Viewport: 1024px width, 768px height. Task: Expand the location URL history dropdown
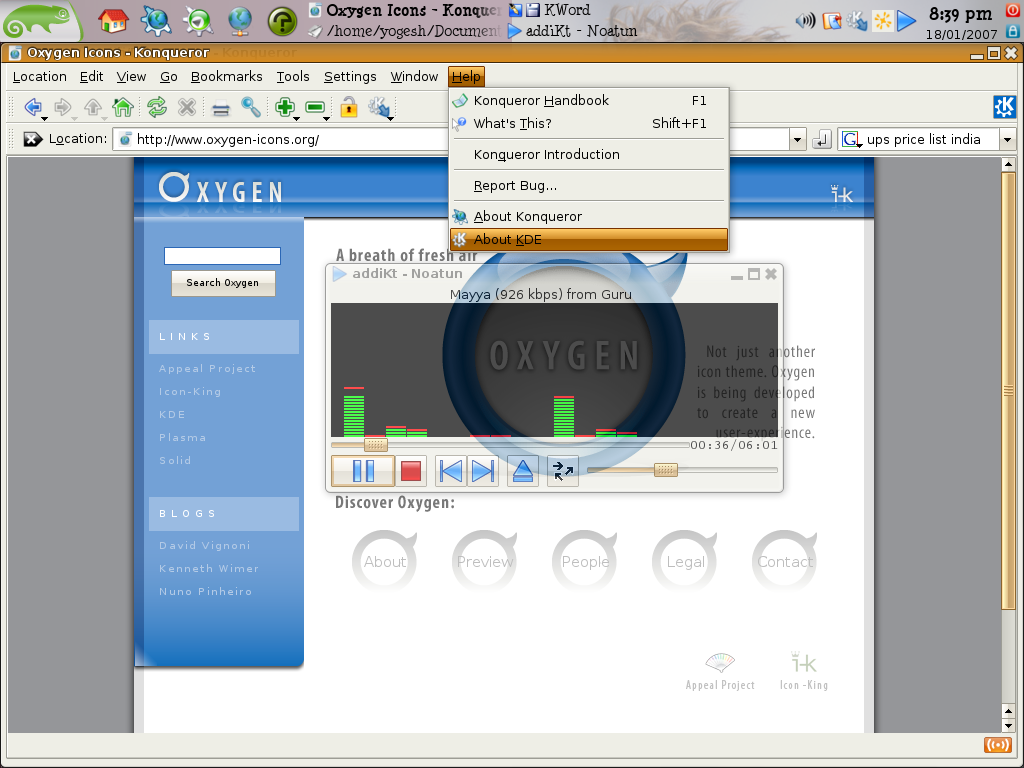click(x=797, y=139)
